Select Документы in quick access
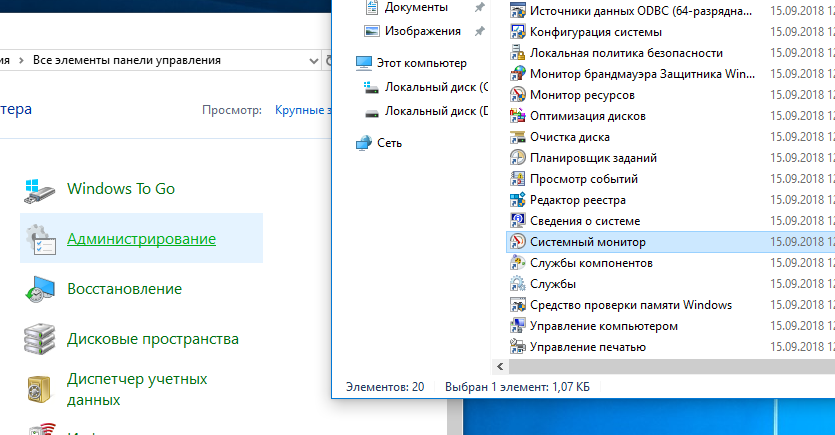 [x=416, y=7]
